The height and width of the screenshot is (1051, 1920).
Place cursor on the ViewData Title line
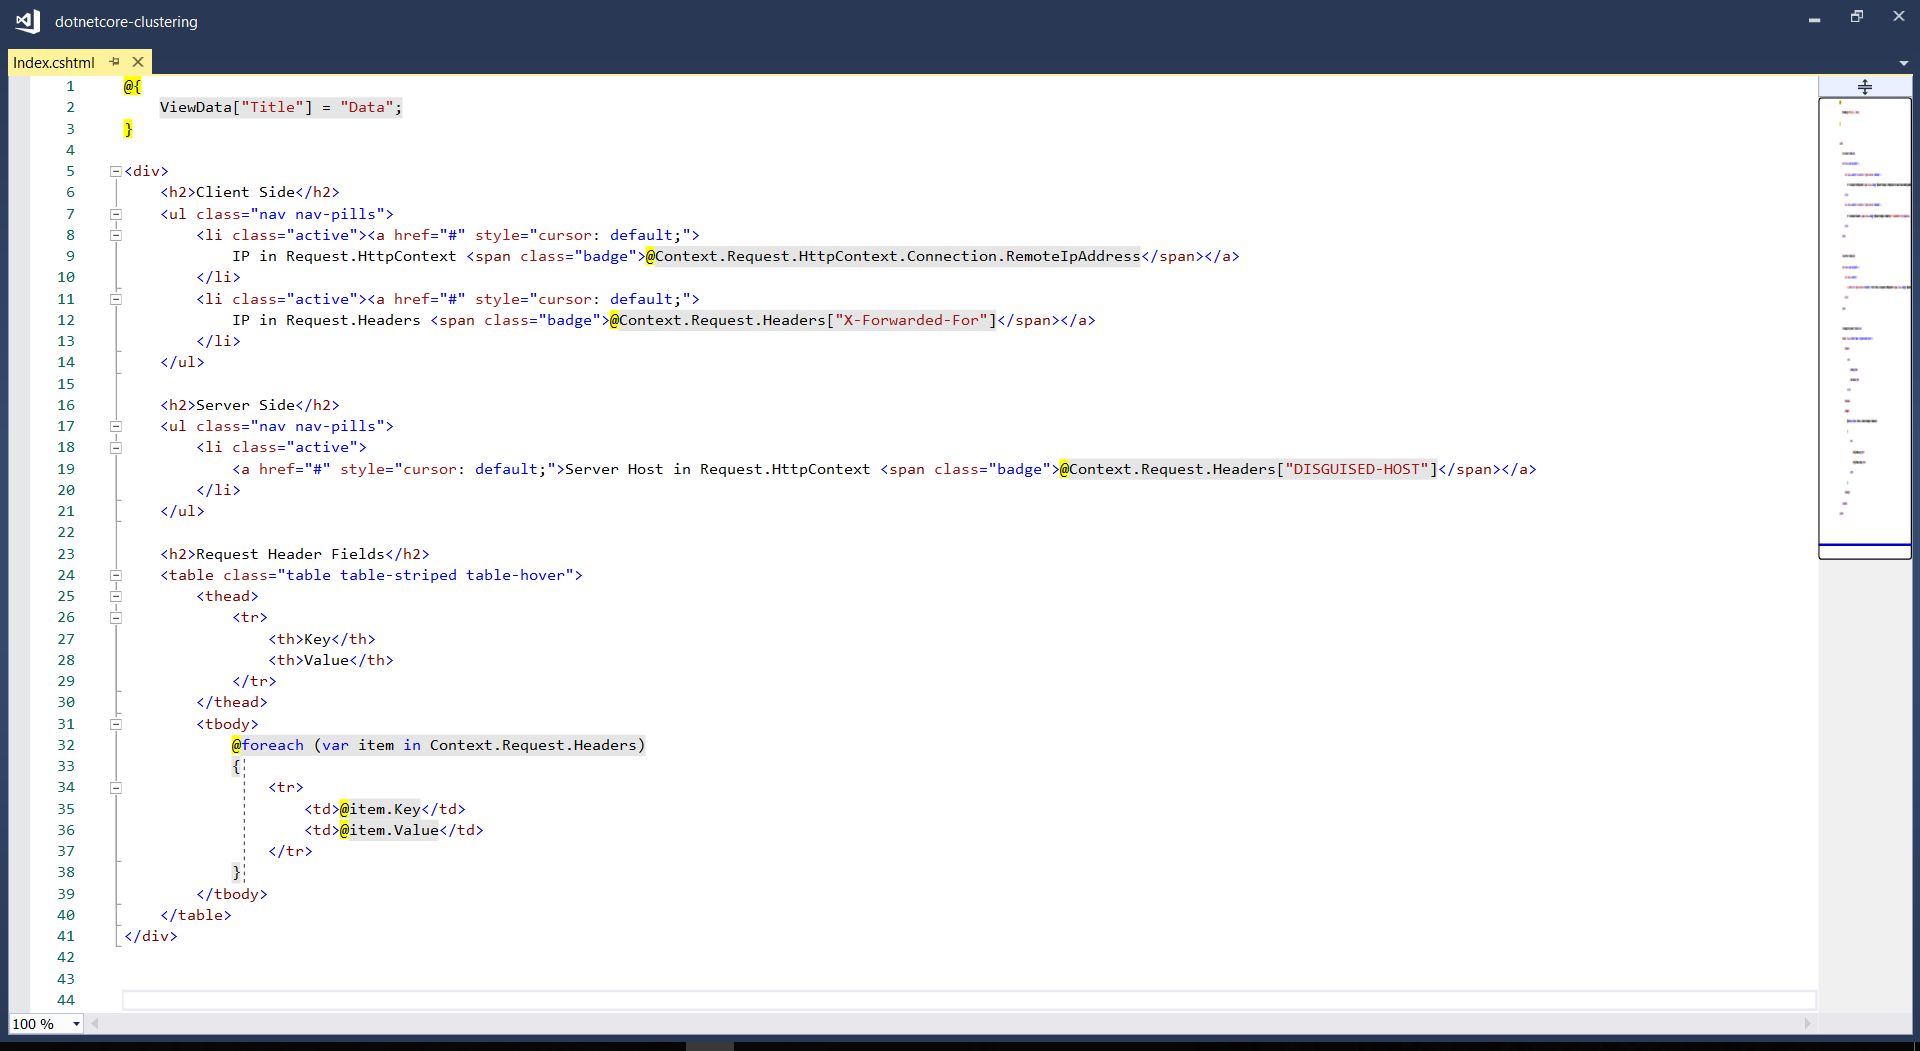pos(280,107)
